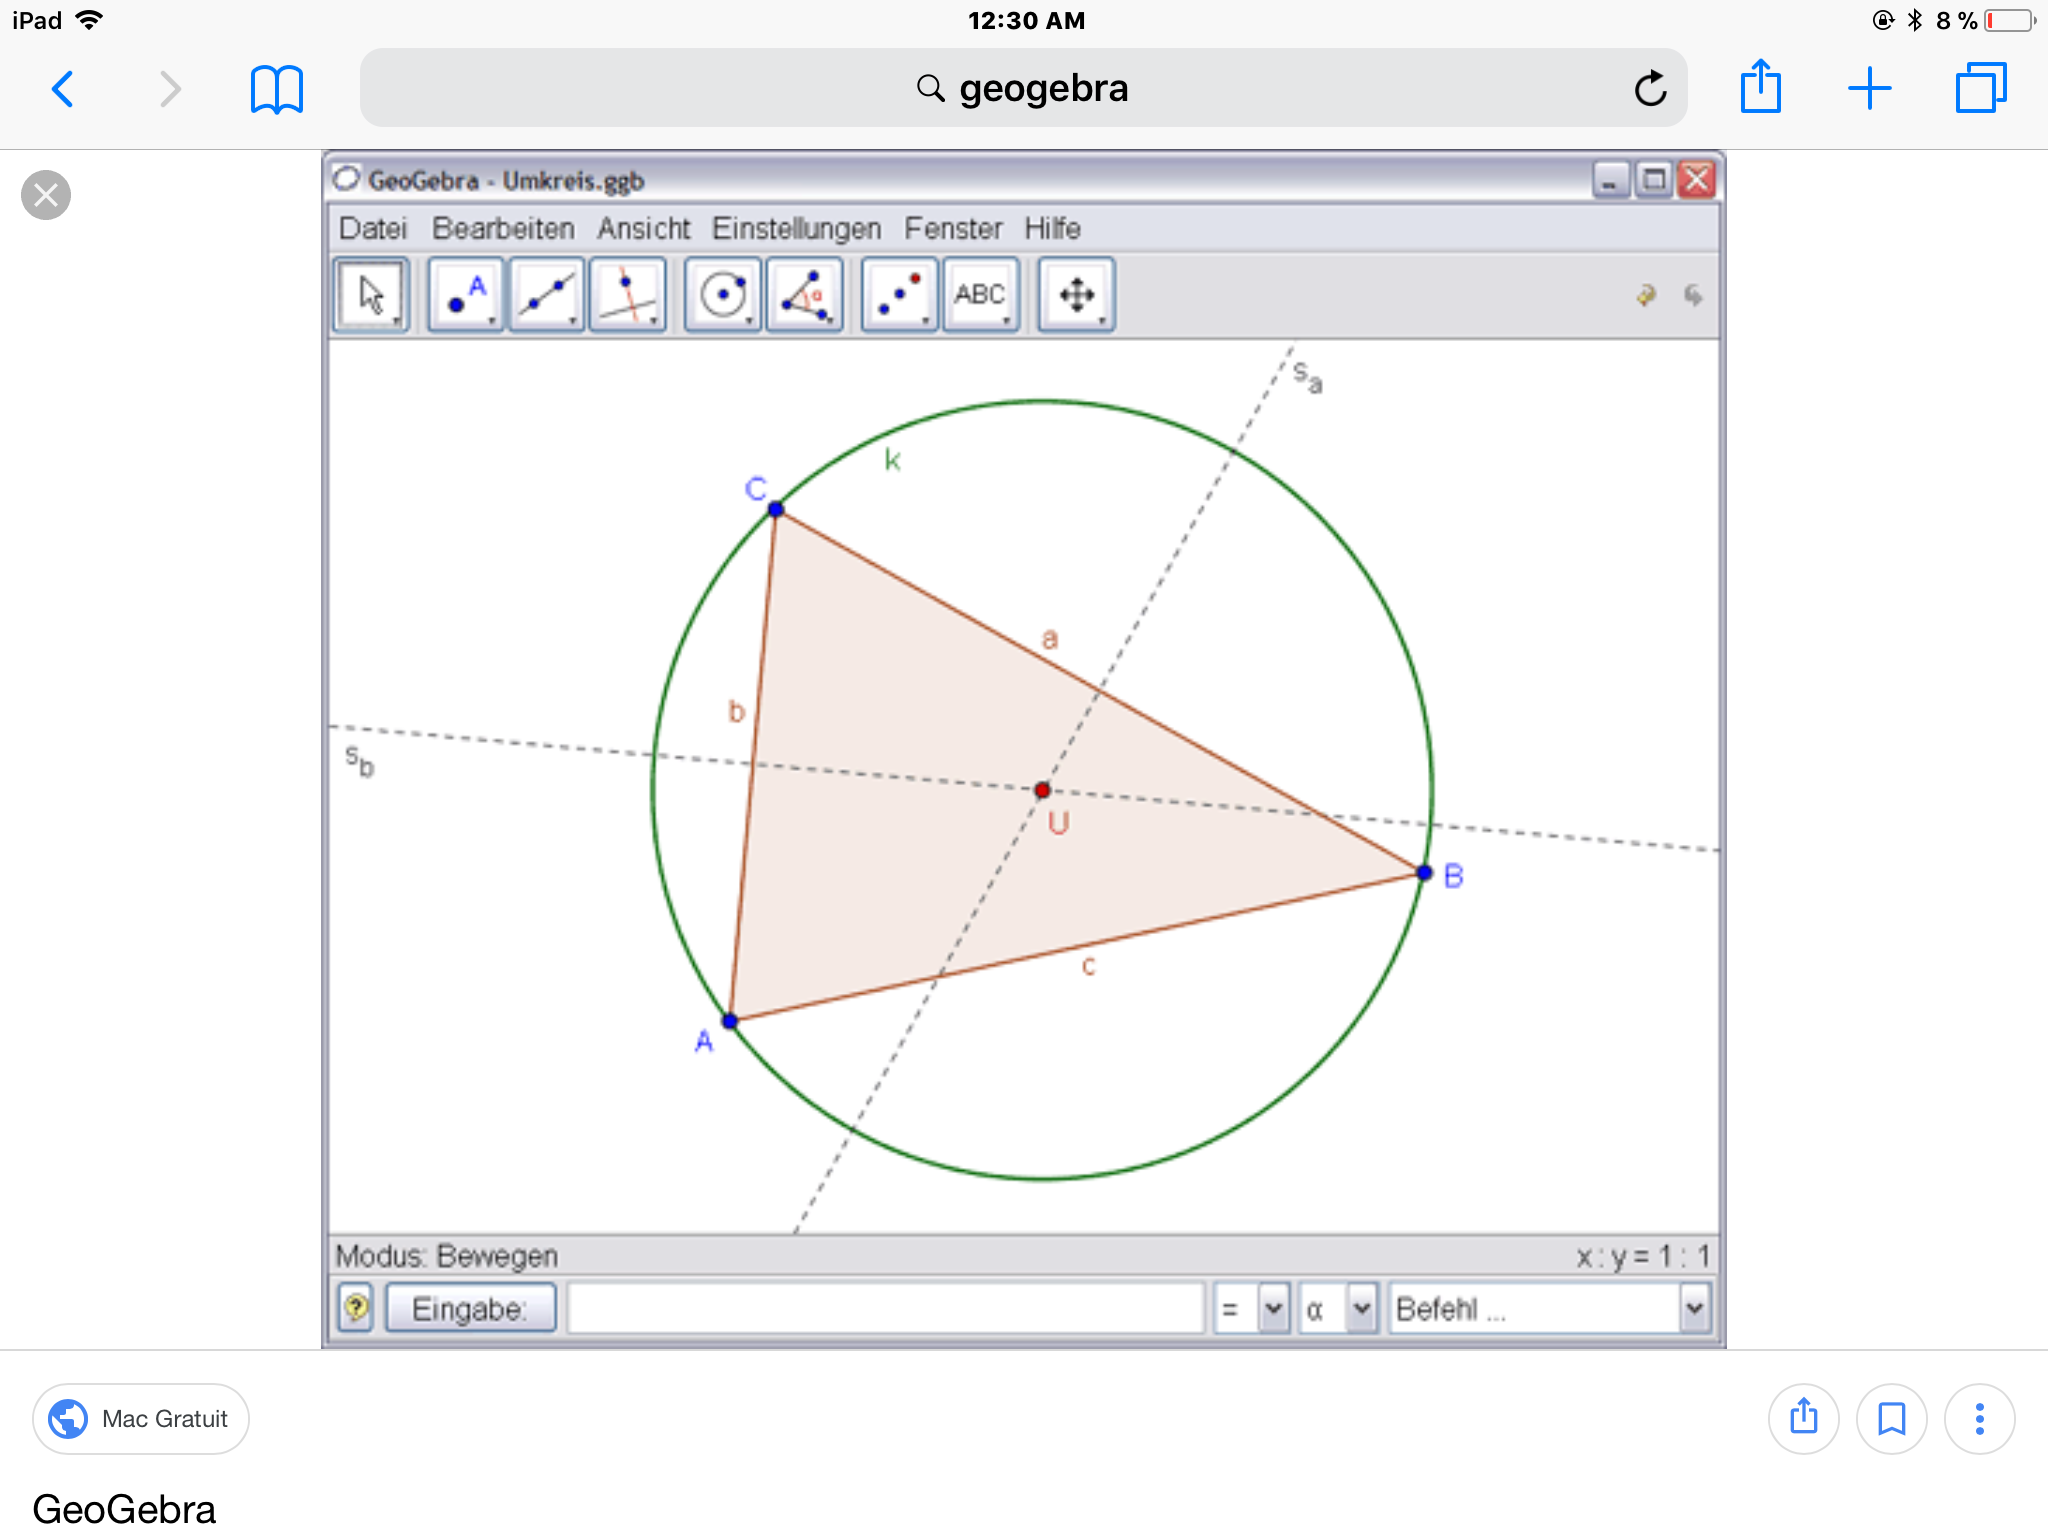Click the Eingabe button

pos(470,1308)
